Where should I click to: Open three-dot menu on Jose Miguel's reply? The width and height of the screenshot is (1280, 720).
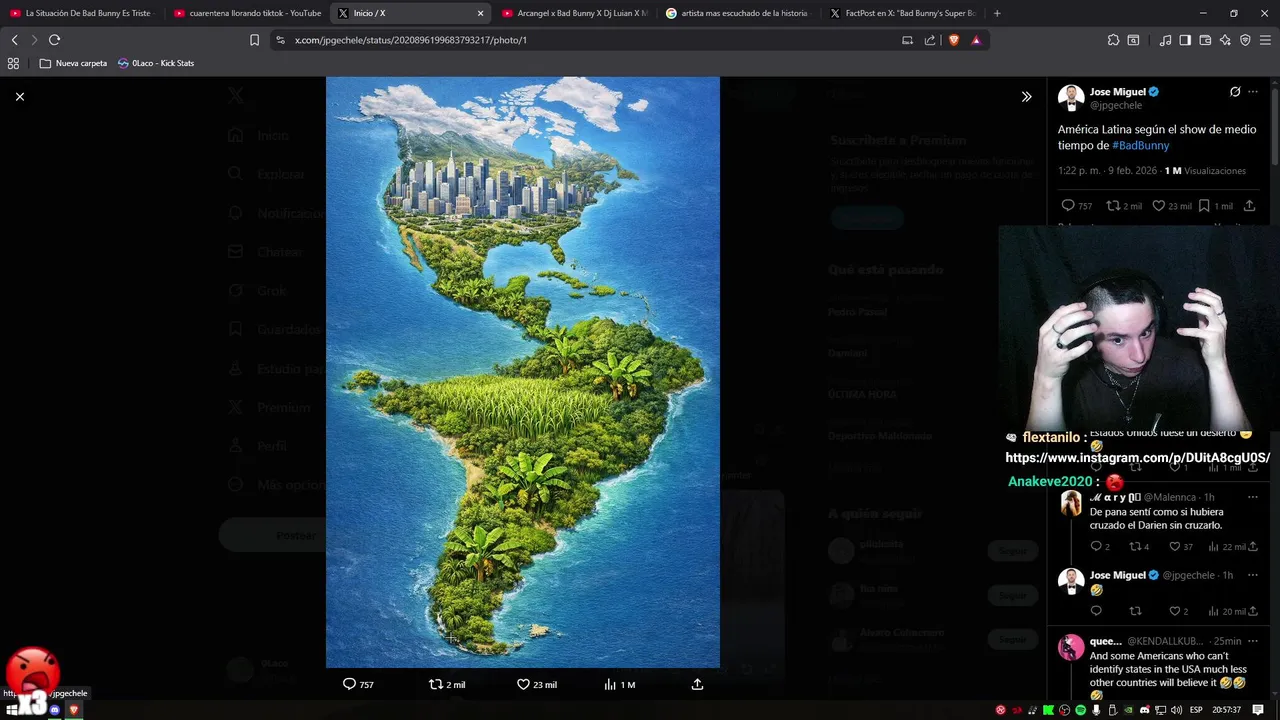tap(1253, 575)
